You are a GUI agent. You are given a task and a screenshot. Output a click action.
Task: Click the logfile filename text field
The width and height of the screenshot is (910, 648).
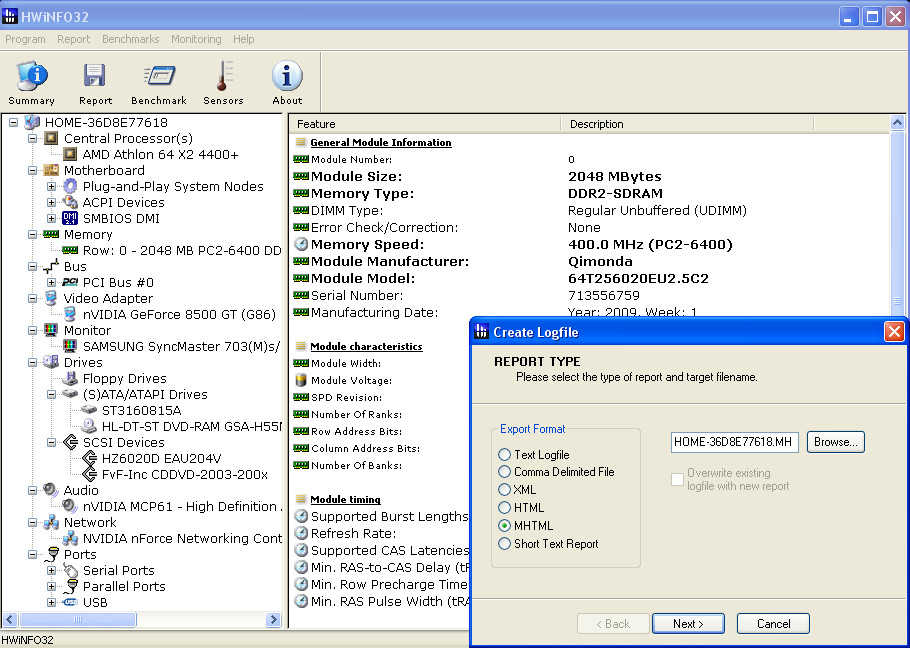click(x=734, y=442)
